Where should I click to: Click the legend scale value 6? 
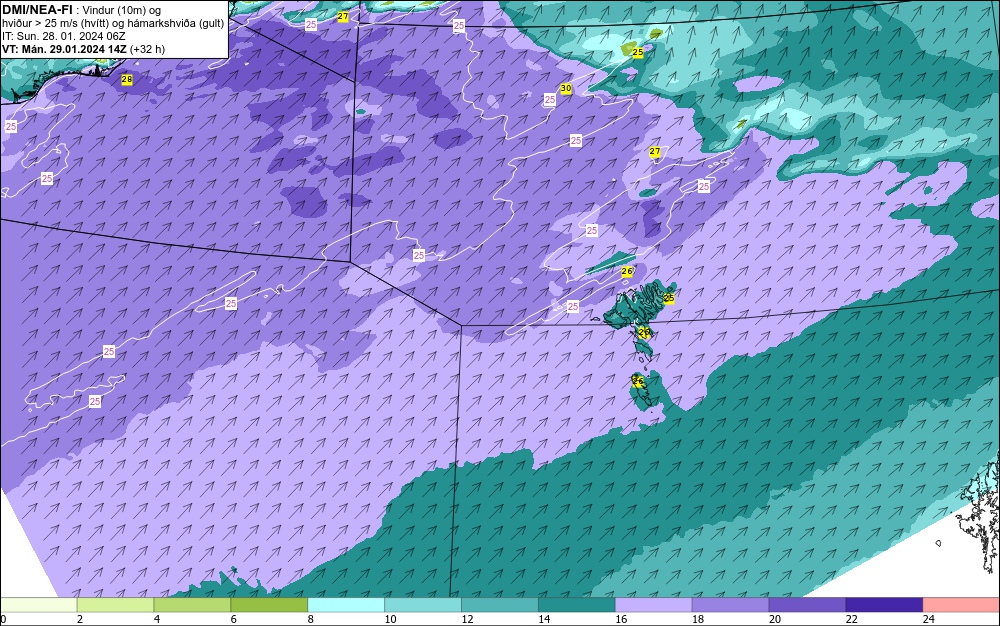pos(233,619)
